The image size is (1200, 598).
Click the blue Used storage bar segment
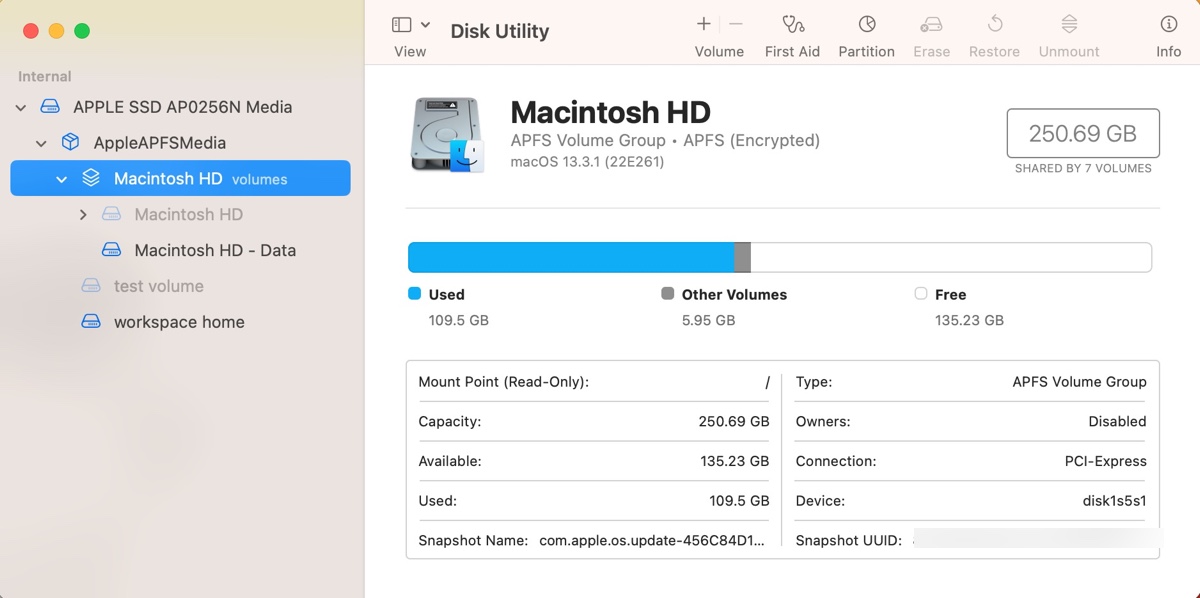(x=570, y=257)
